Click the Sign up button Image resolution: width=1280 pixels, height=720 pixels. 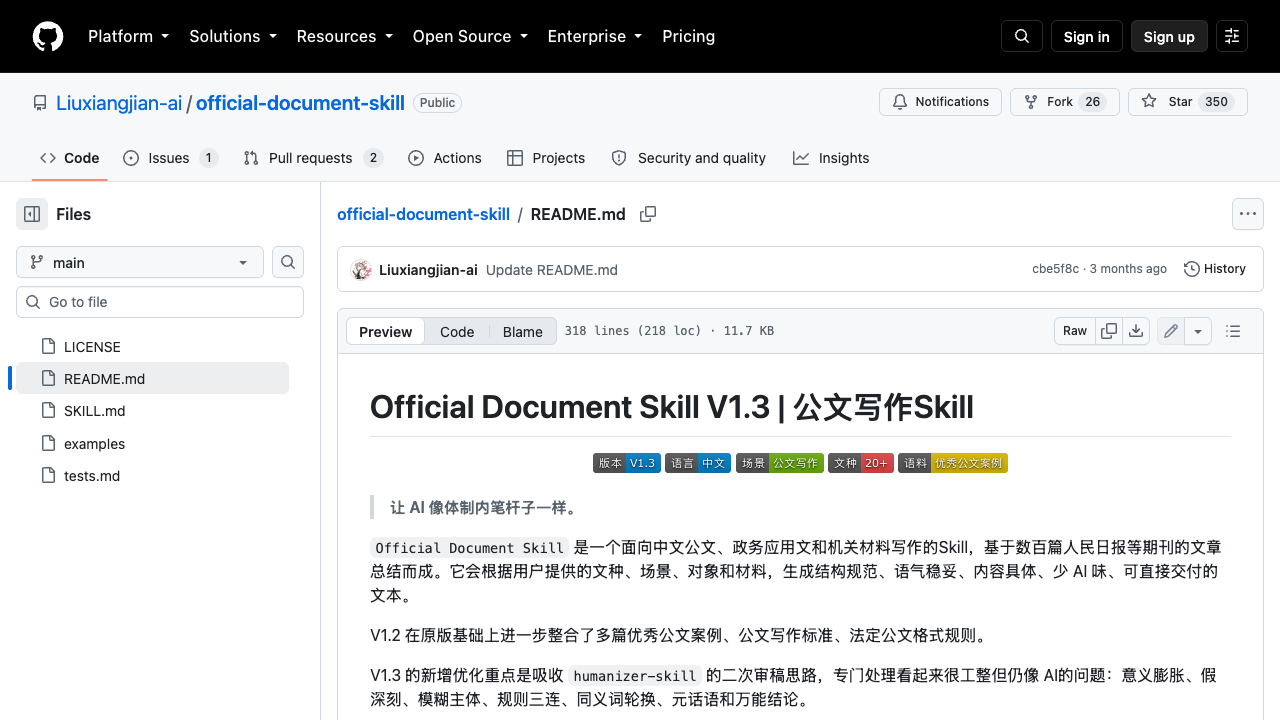[1169, 36]
